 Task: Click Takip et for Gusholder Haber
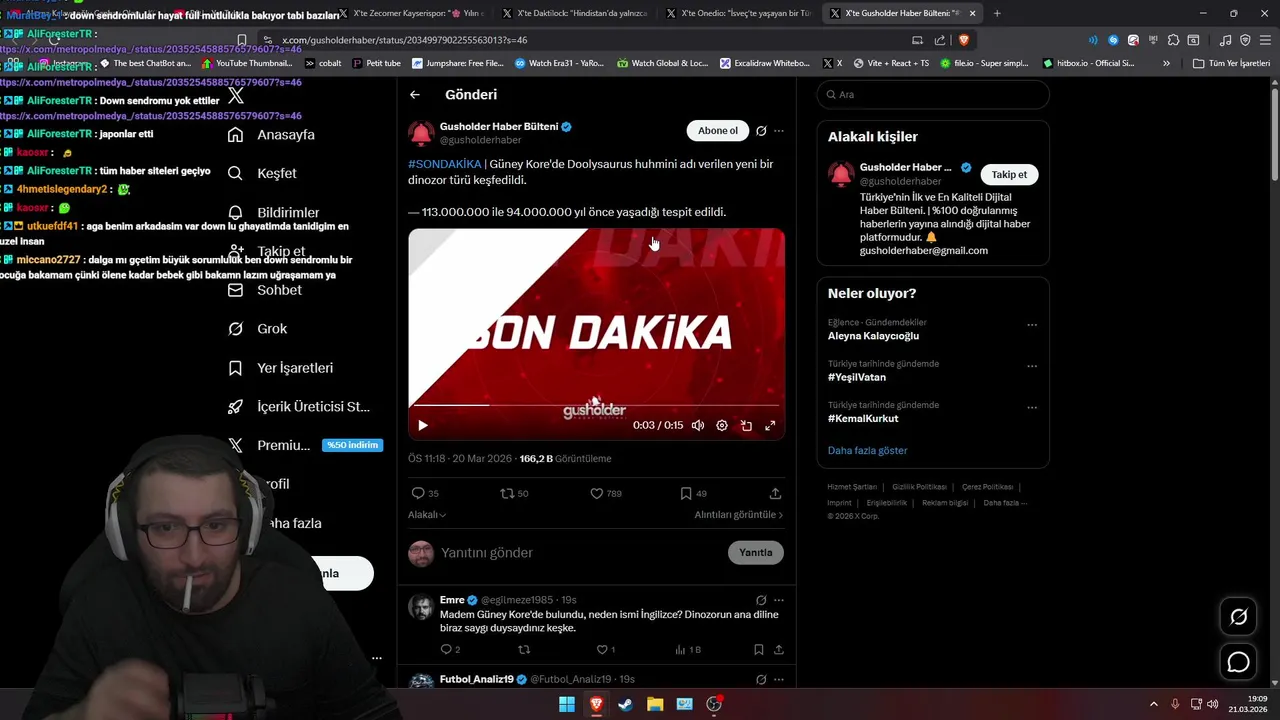[x=1009, y=175]
